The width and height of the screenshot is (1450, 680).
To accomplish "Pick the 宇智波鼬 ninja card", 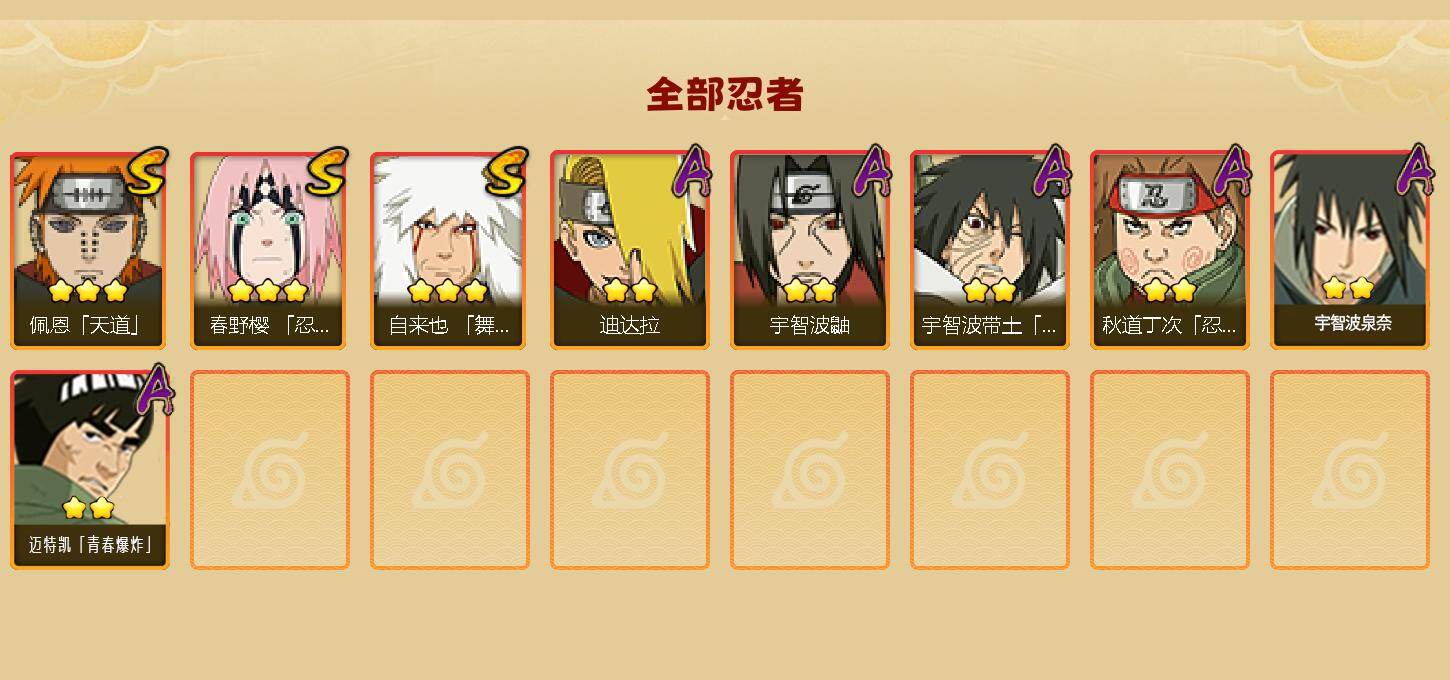I will point(810,250).
